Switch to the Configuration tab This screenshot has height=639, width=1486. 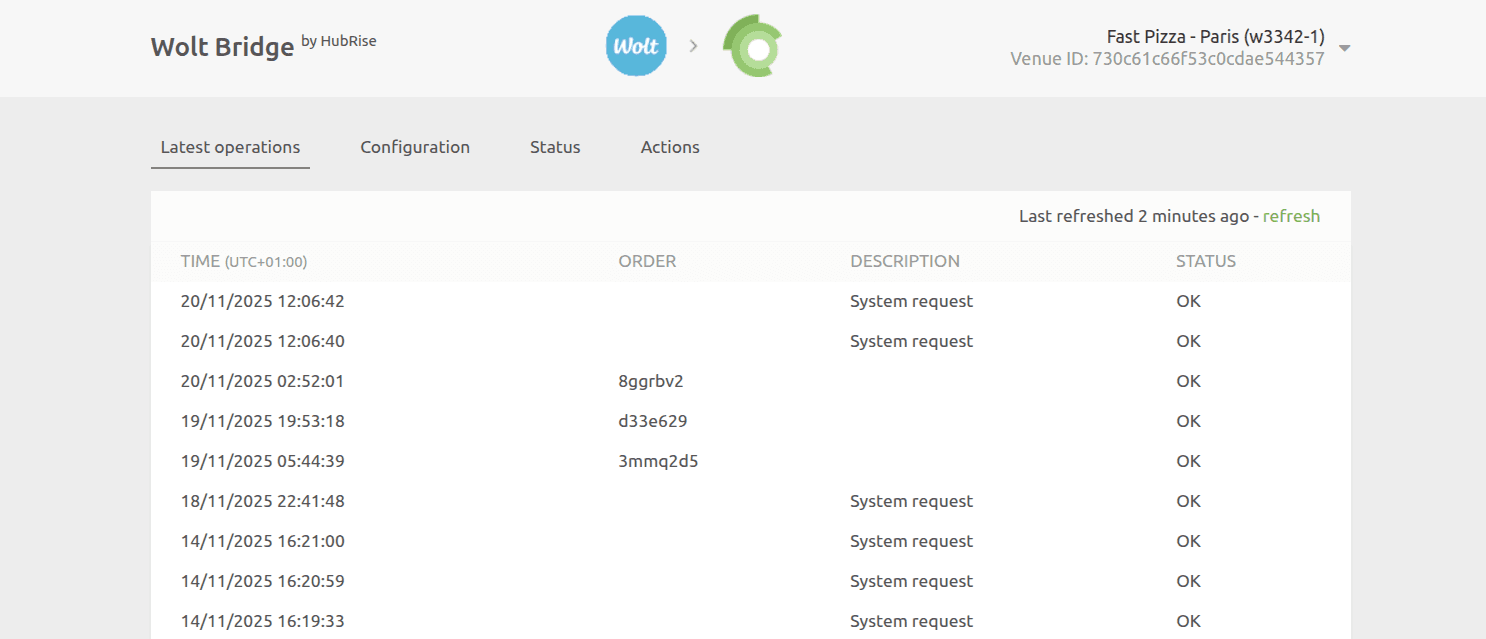[x=415, y=147]
